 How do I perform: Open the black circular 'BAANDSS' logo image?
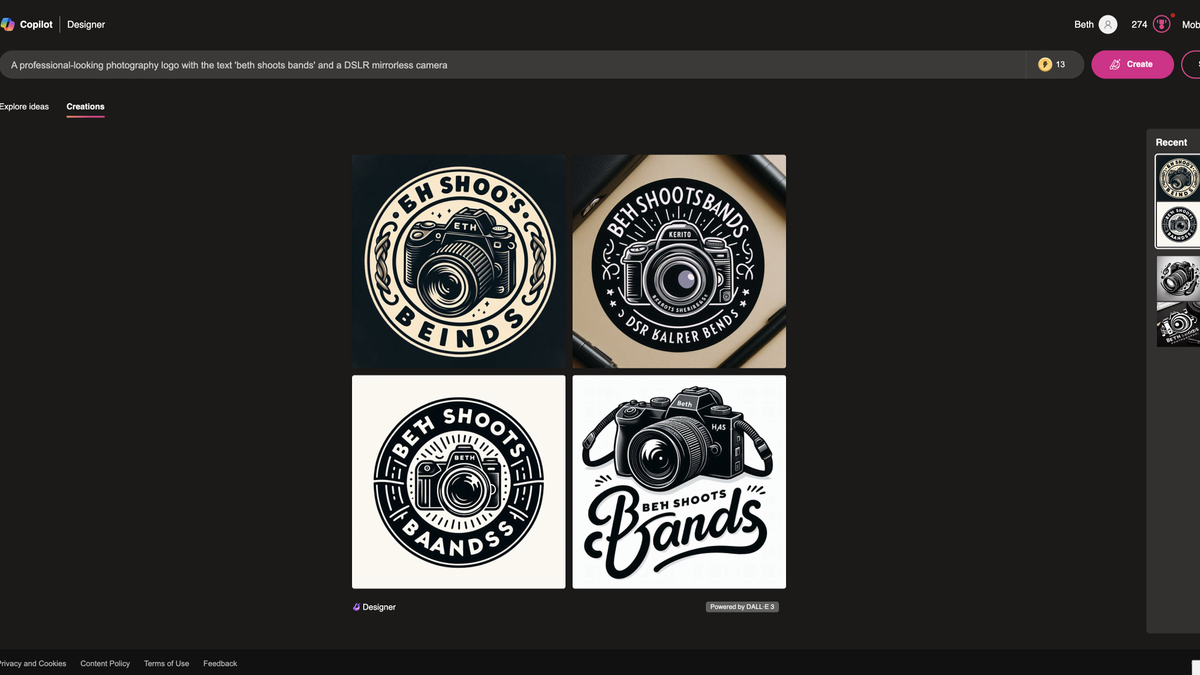(458, 482)
